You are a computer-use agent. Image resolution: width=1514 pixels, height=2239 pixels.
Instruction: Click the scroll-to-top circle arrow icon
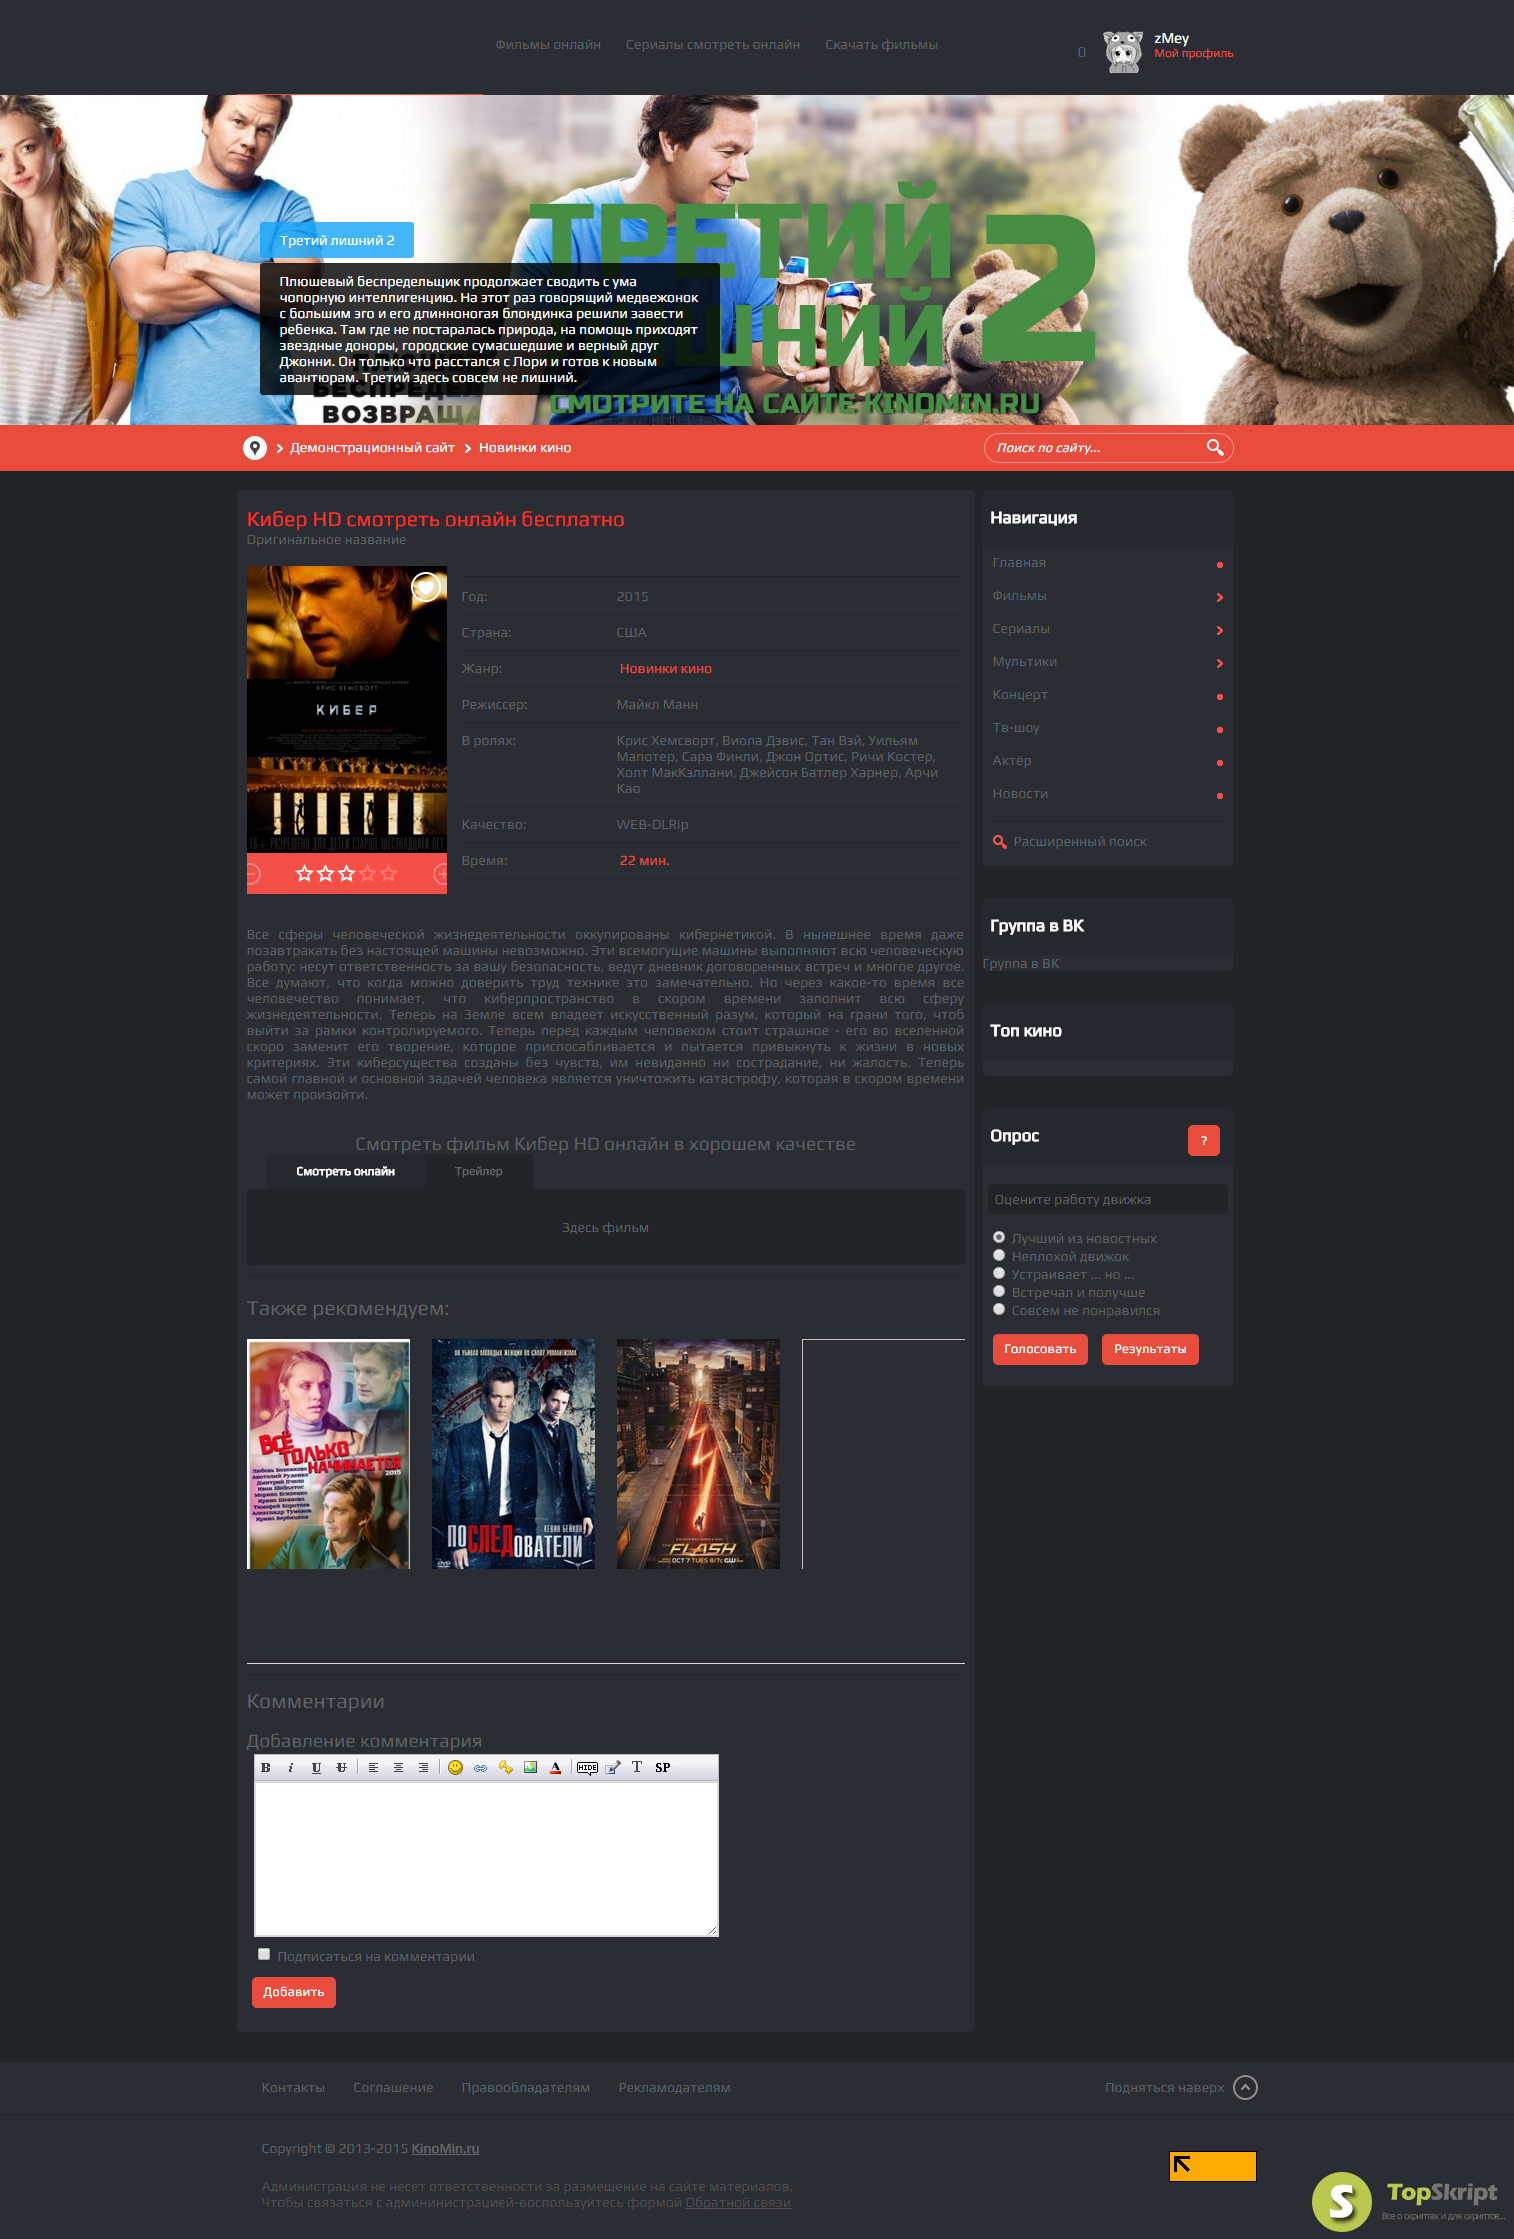click(1245, 2087)
